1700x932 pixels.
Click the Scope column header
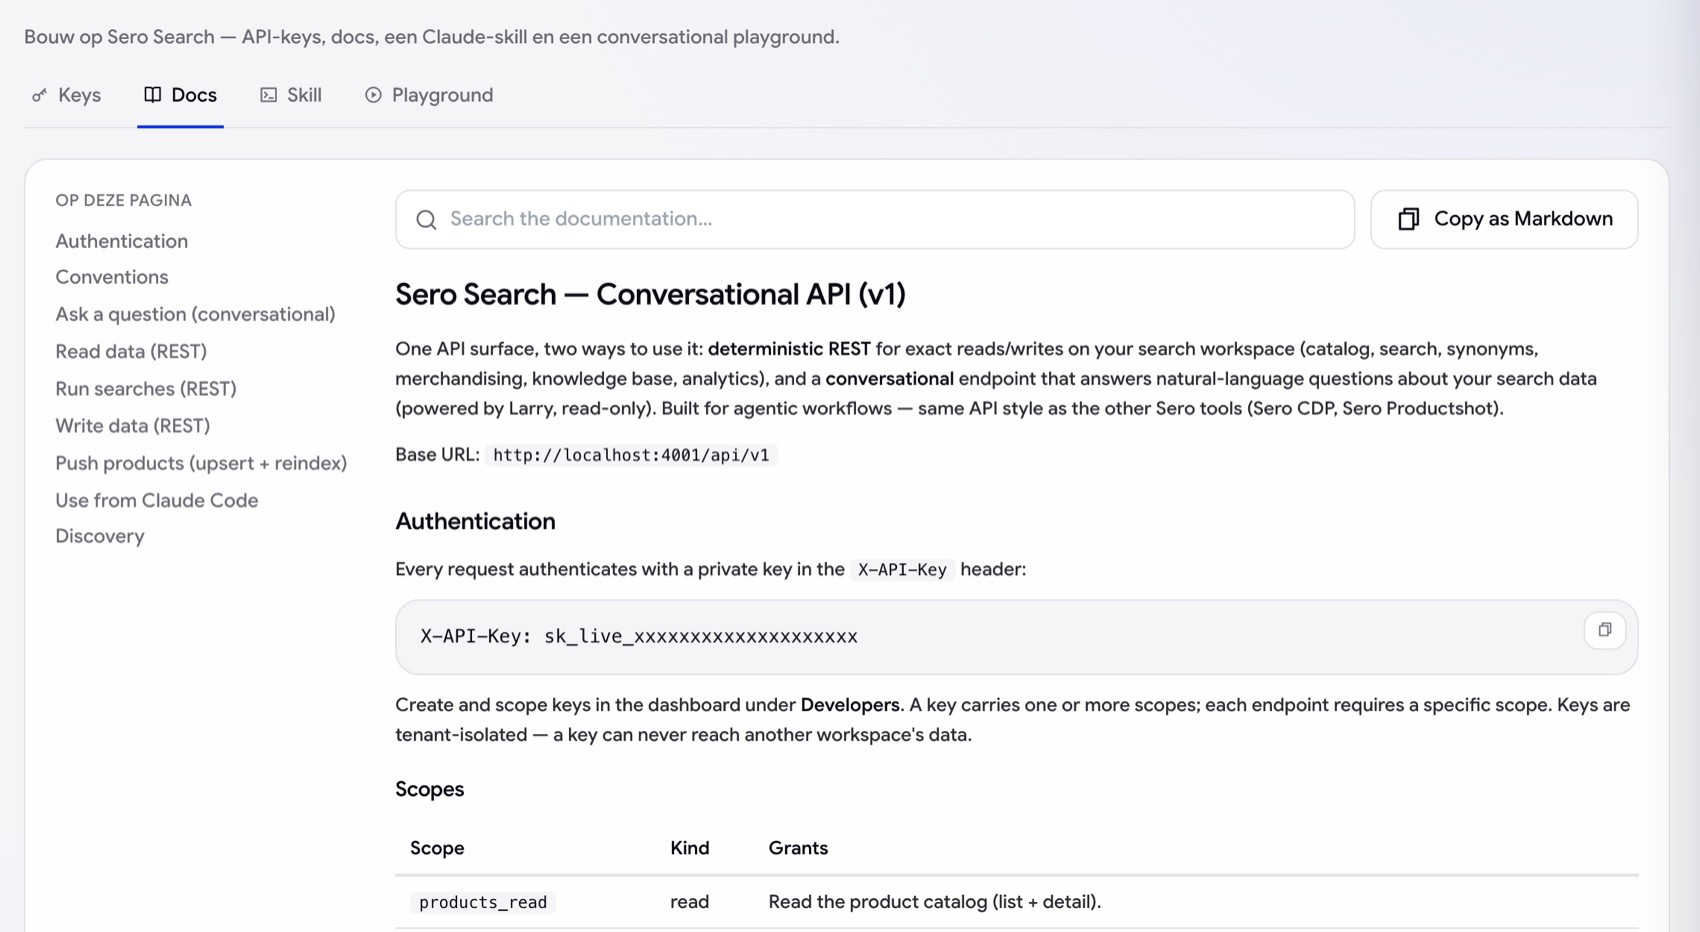click(437, 848)
